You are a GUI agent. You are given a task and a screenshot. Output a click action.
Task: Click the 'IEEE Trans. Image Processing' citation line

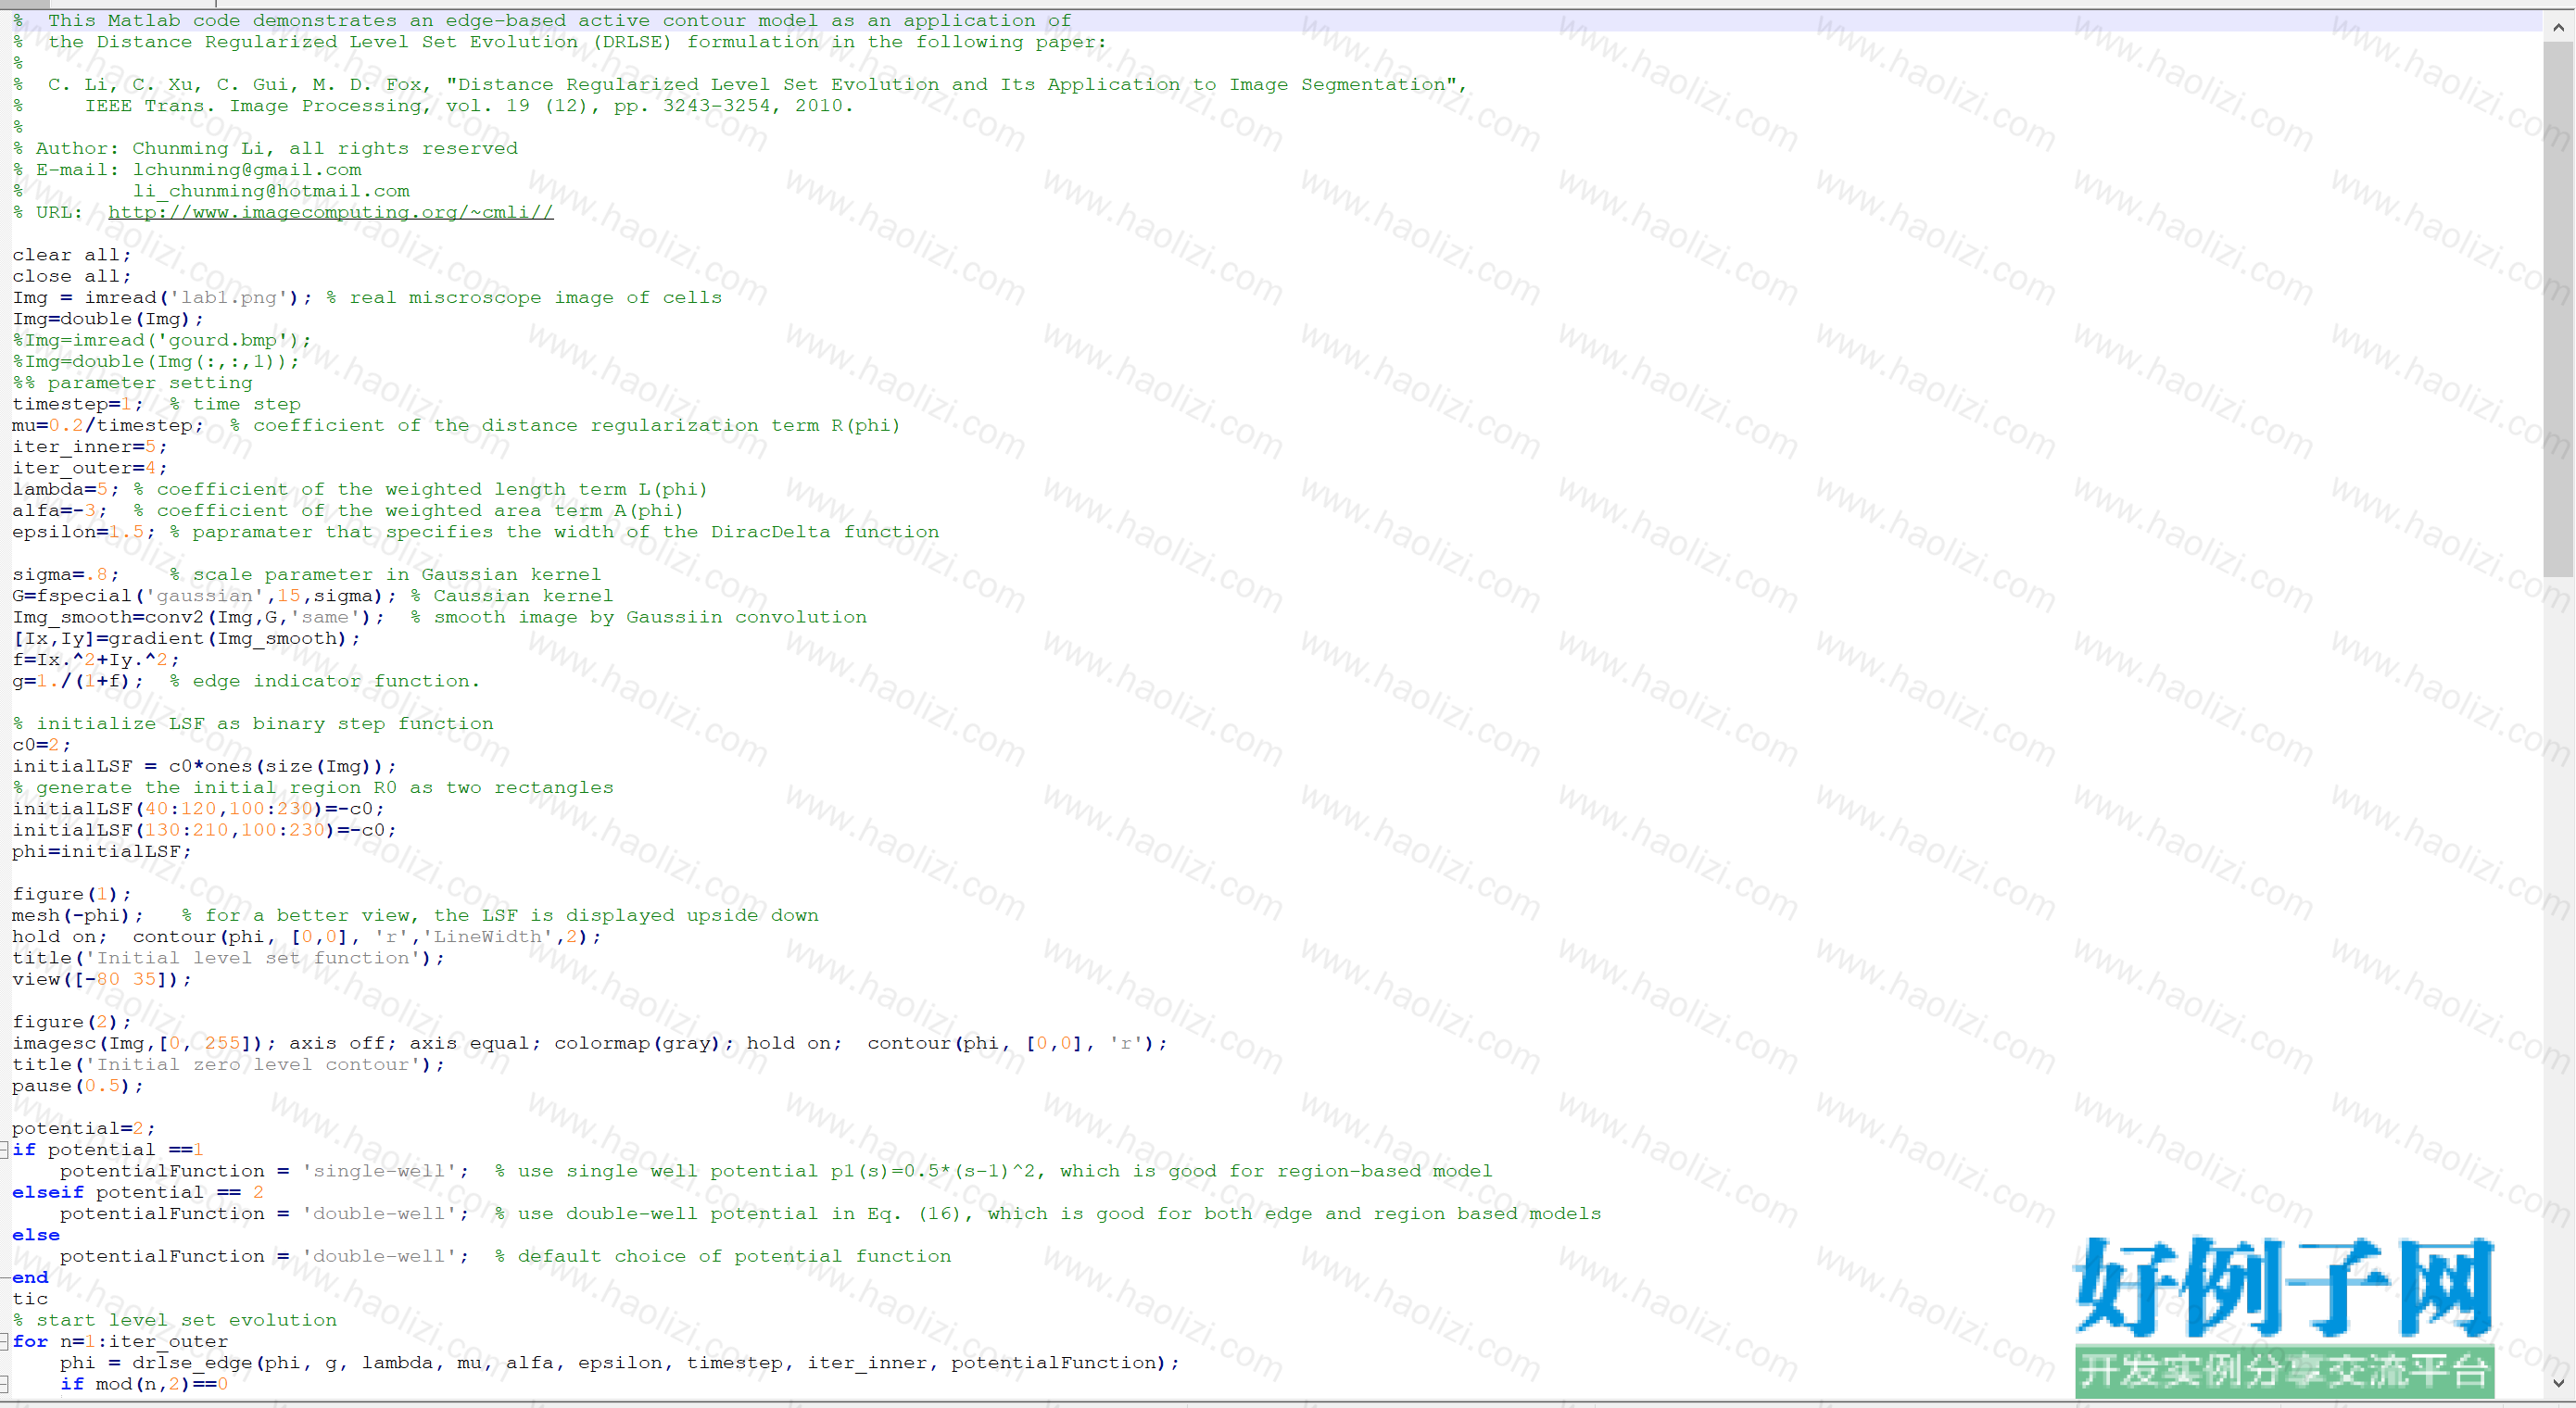pos(433,106)
